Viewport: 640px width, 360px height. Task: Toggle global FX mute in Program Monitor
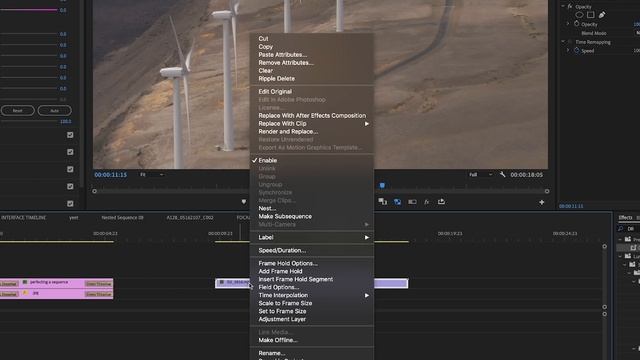coord(427,202)
